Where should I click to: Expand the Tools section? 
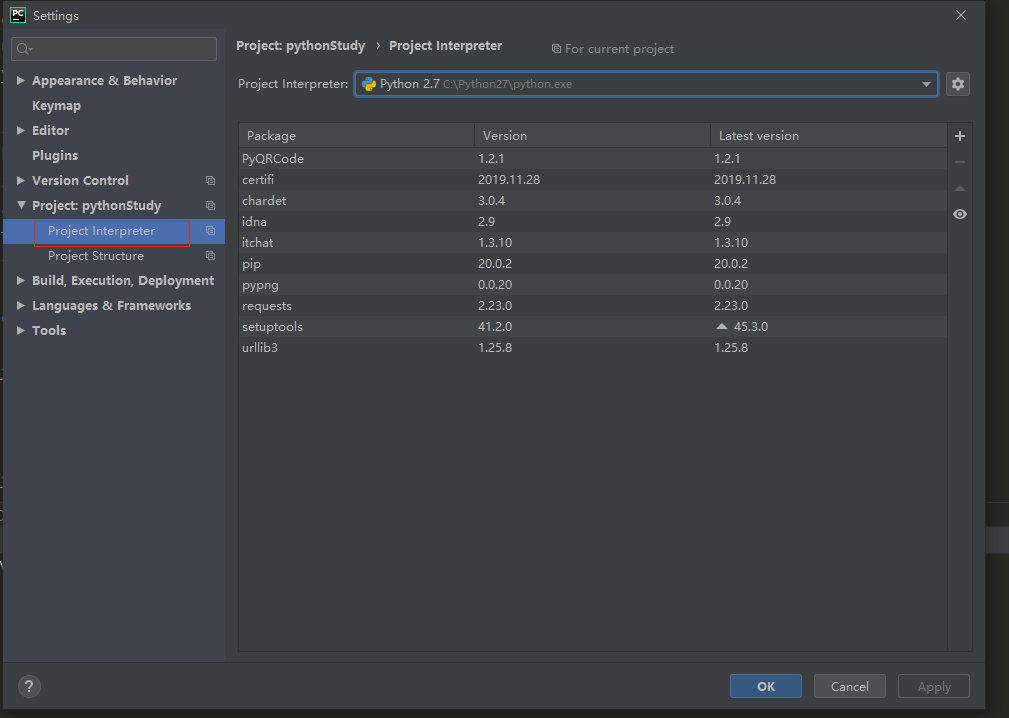pyautogui.click(x=21, y=330)
